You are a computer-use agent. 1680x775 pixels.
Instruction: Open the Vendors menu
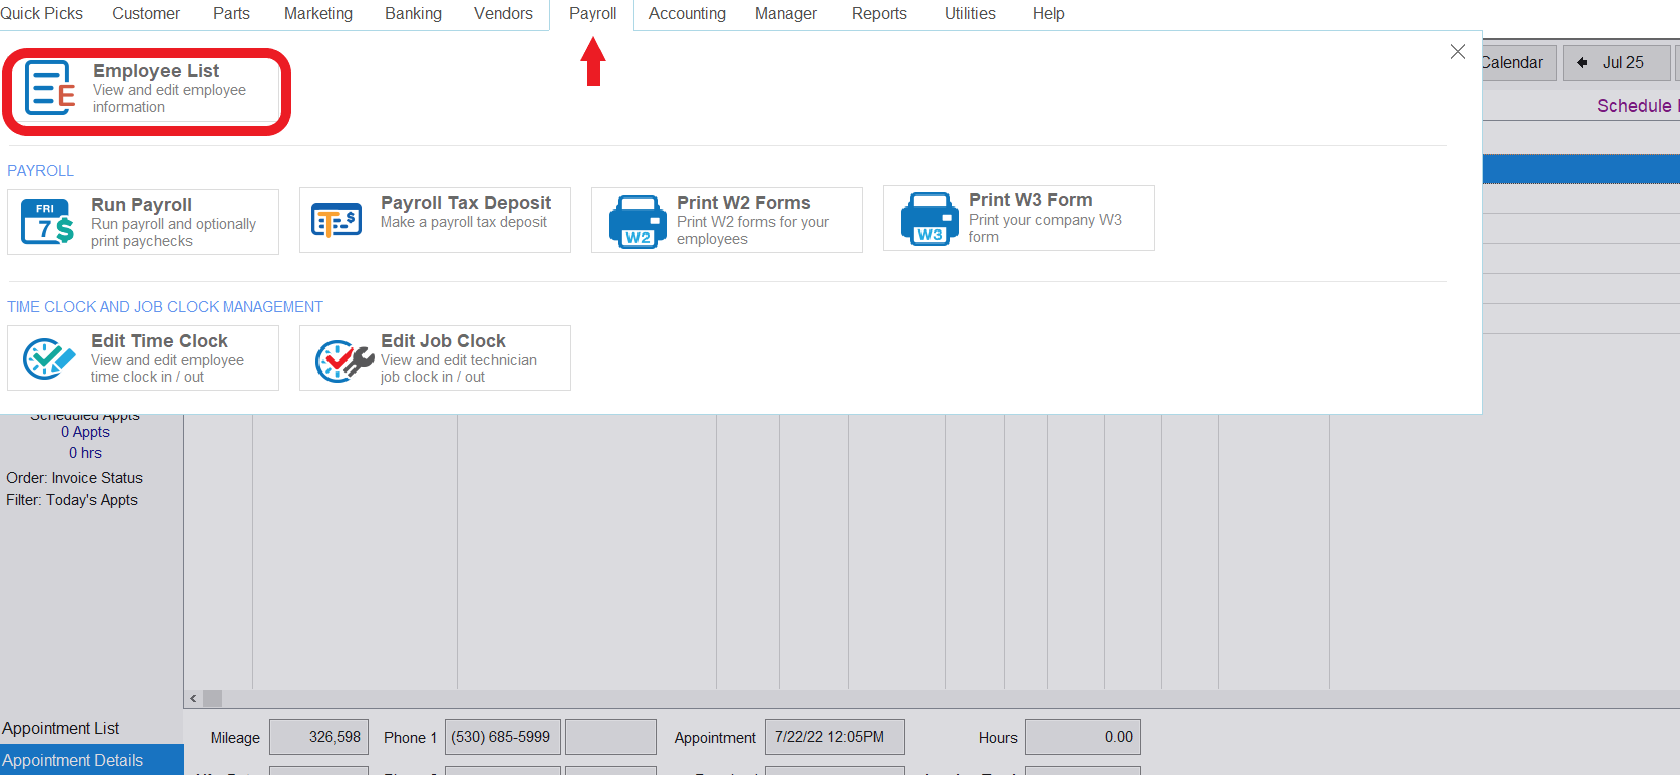[503, 13]
